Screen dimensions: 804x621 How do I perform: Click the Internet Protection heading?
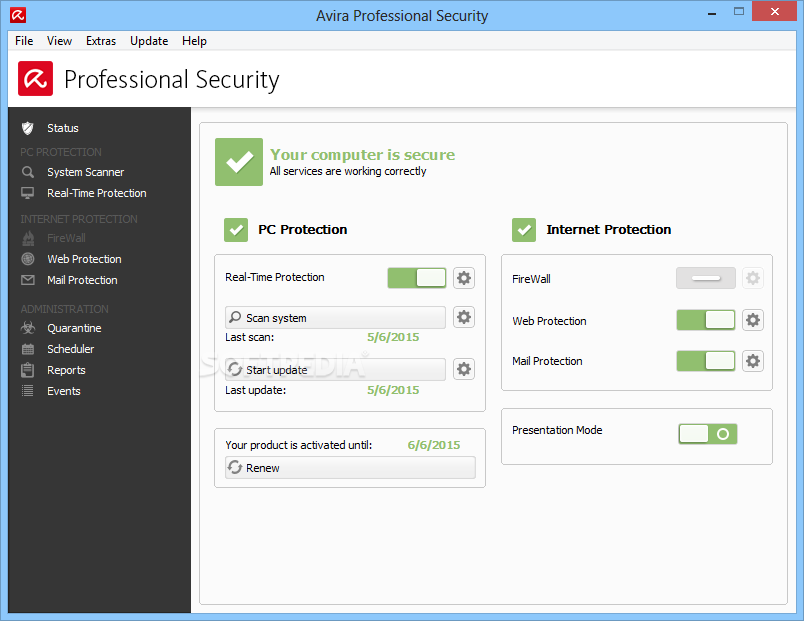609,229
